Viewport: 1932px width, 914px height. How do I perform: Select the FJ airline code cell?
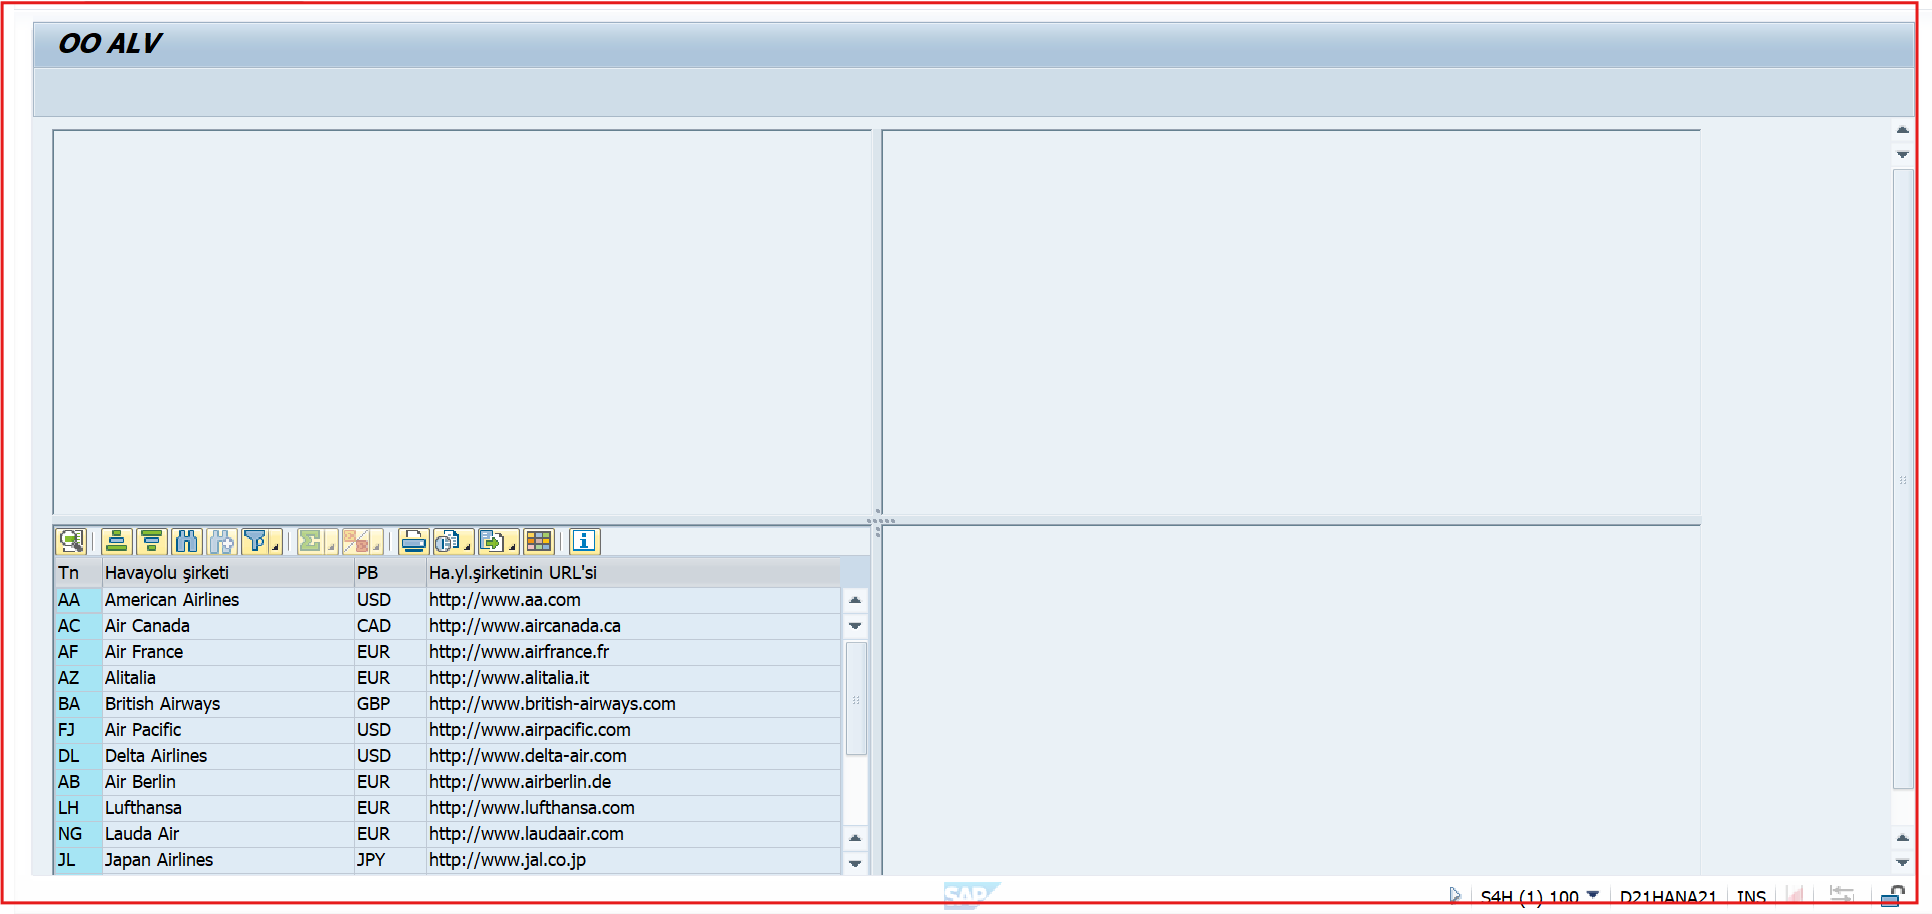[78, 730]
